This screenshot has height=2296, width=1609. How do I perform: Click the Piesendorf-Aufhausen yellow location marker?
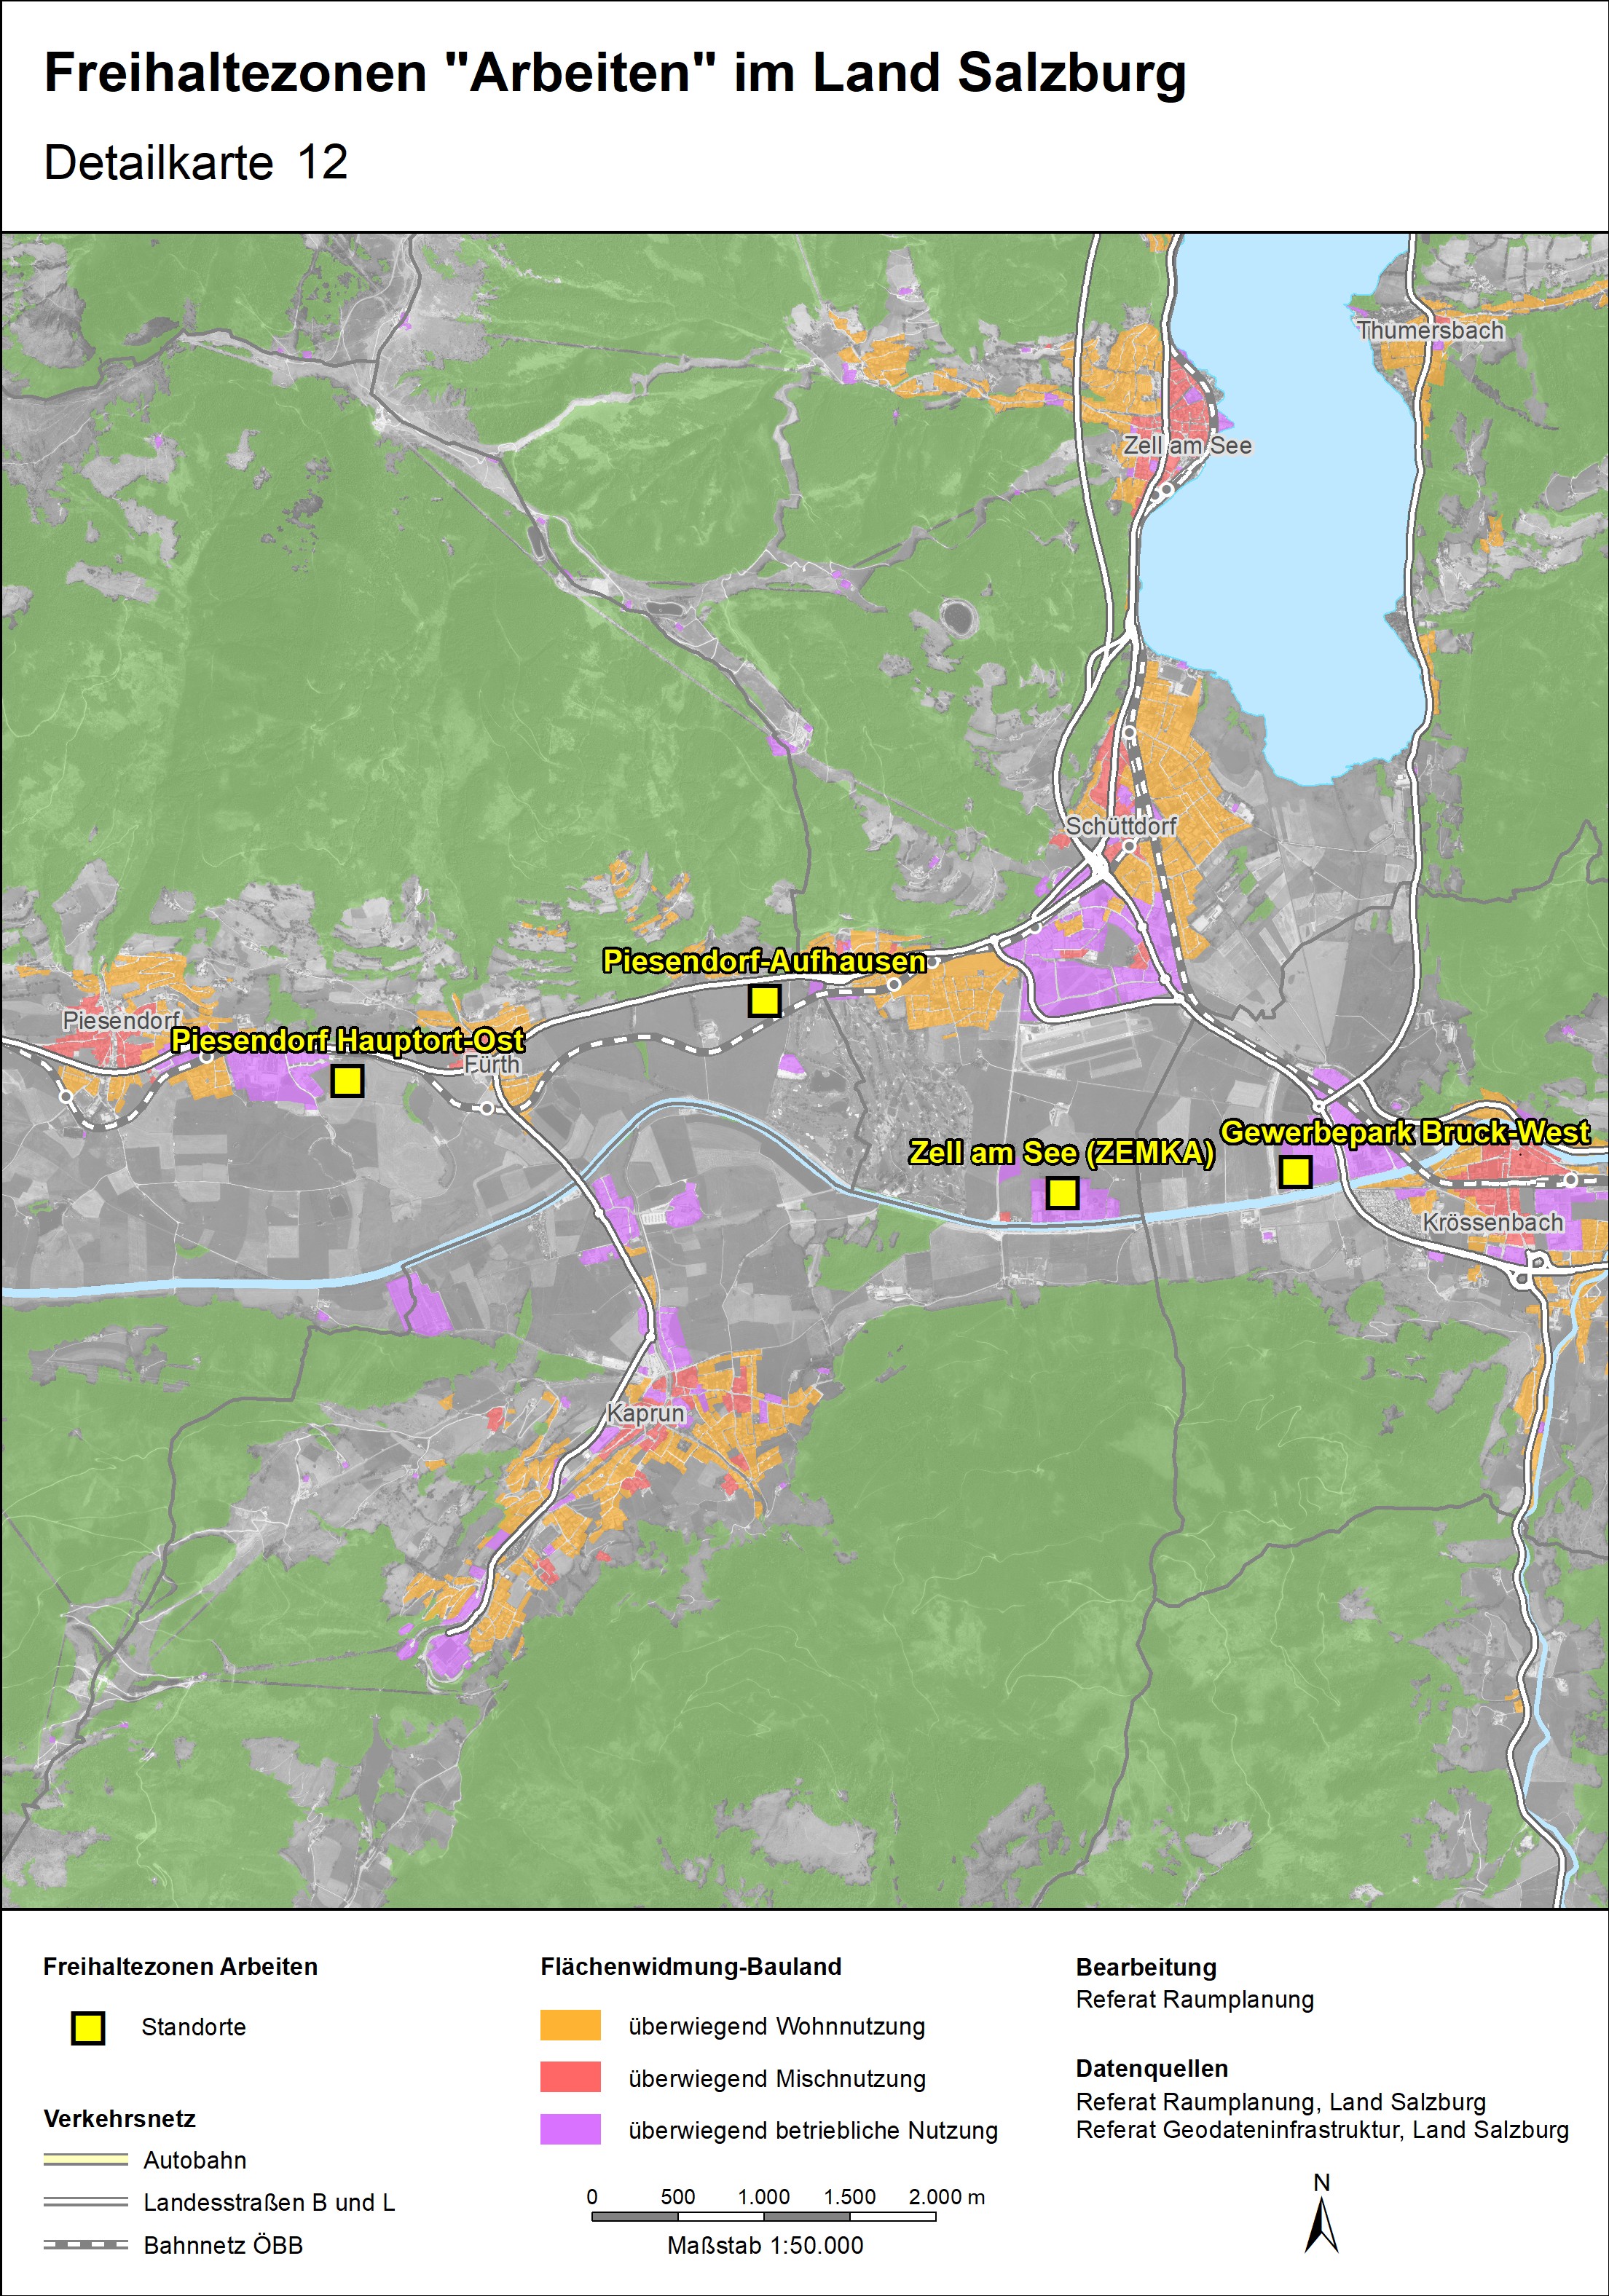point(764,1000)
